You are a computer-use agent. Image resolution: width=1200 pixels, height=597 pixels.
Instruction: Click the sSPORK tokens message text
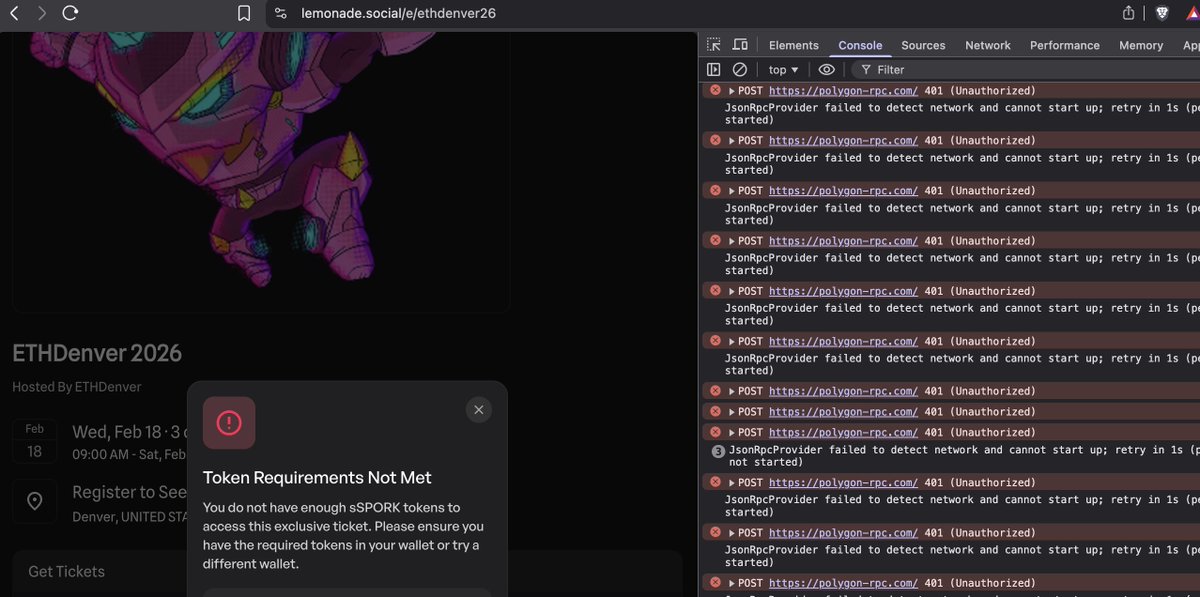point(343,536)
